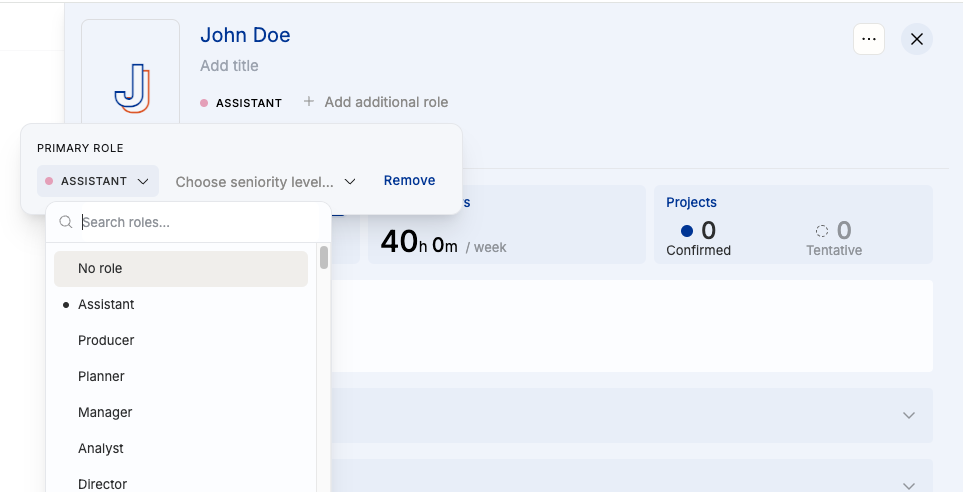Open the Choose seniority level dropdown

pos(265,182)
